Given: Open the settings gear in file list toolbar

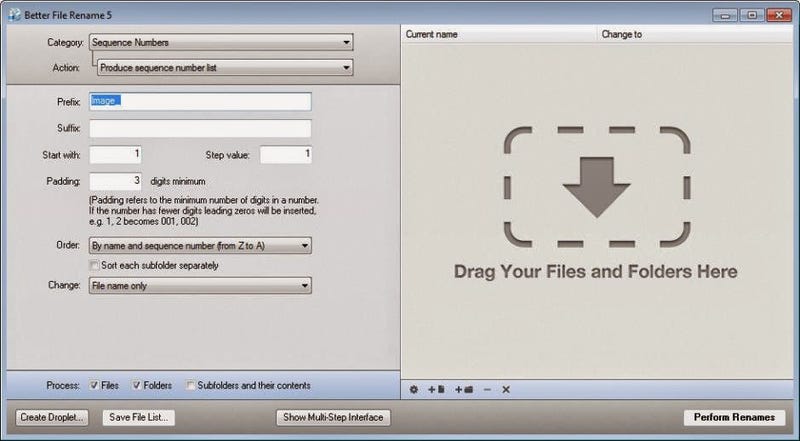Looking at the screenshot, I should [414, 389].
